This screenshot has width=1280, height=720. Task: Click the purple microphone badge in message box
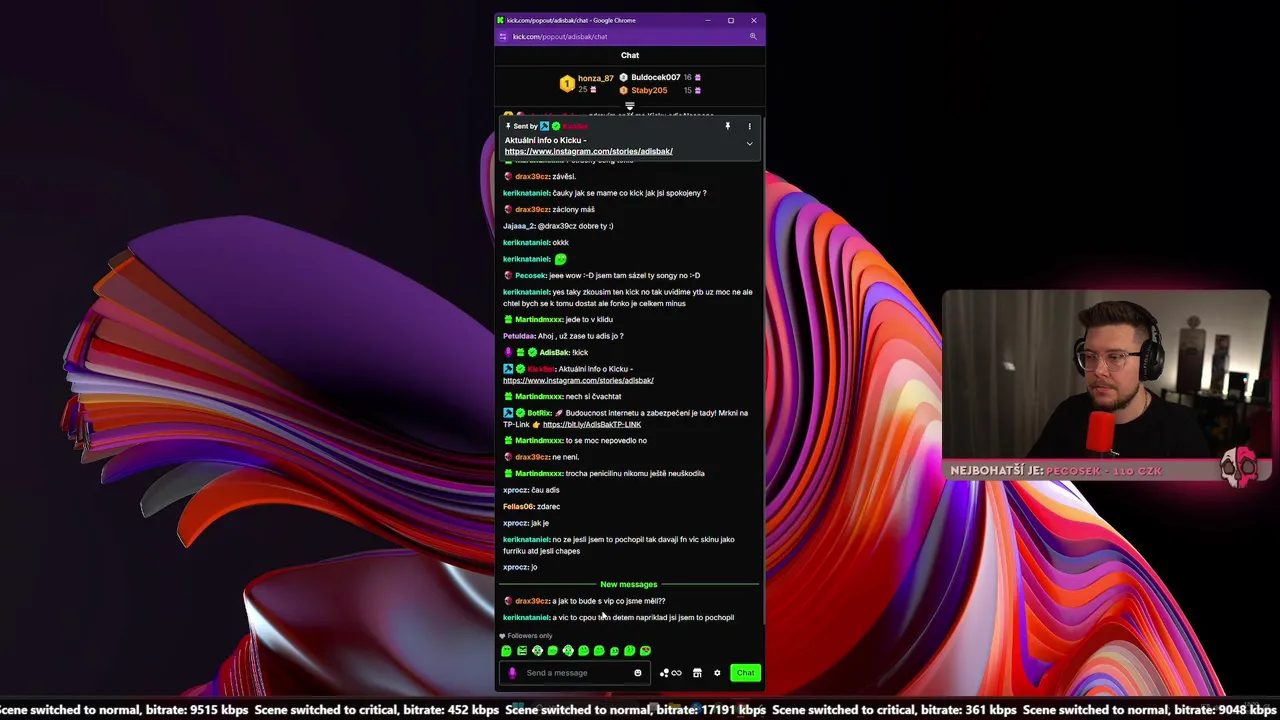[512, 673]
